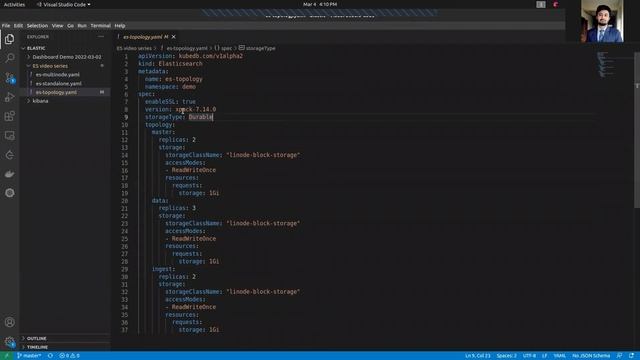Viewport: 640px width, 360px height.
Task: Open the Remote Explorer activity icon
Action: click(x=9, y=136)
